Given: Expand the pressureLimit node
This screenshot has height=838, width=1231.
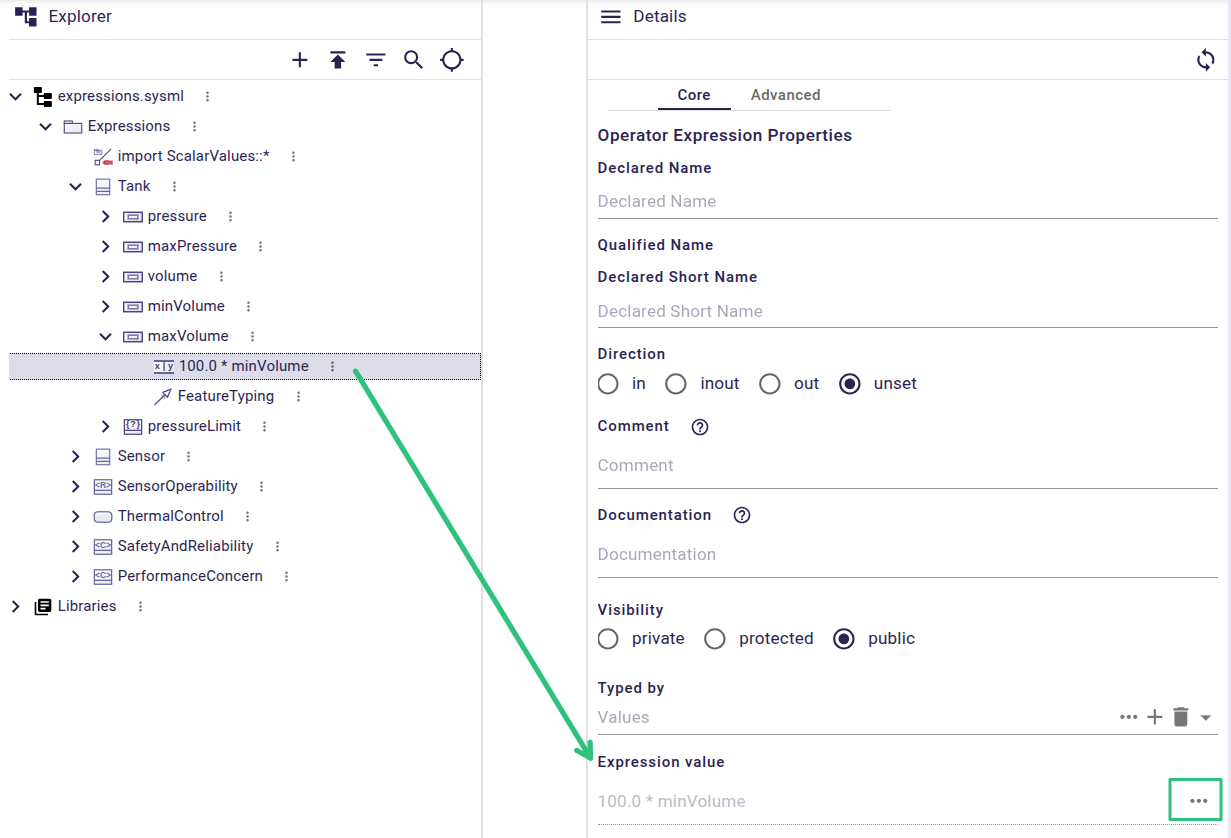Looking at the screenshot, I should tap(105, 426).
